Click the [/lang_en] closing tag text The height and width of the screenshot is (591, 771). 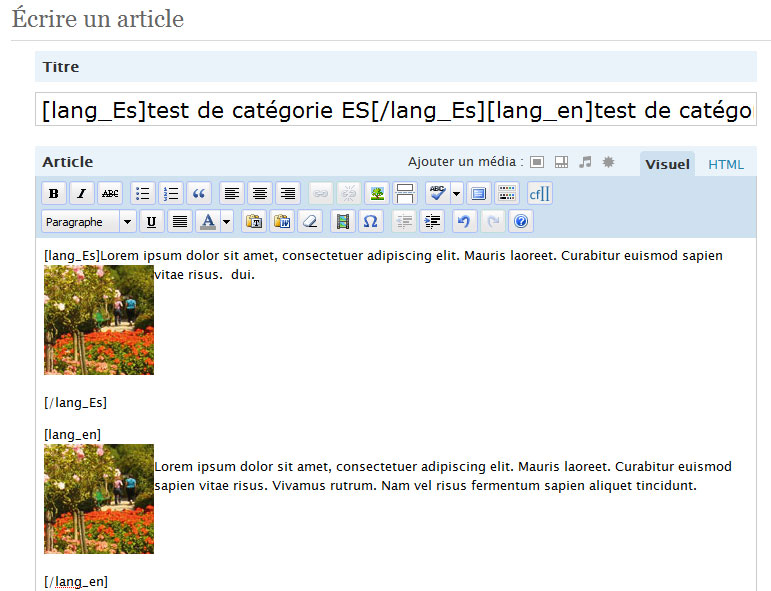click(76, 582)
